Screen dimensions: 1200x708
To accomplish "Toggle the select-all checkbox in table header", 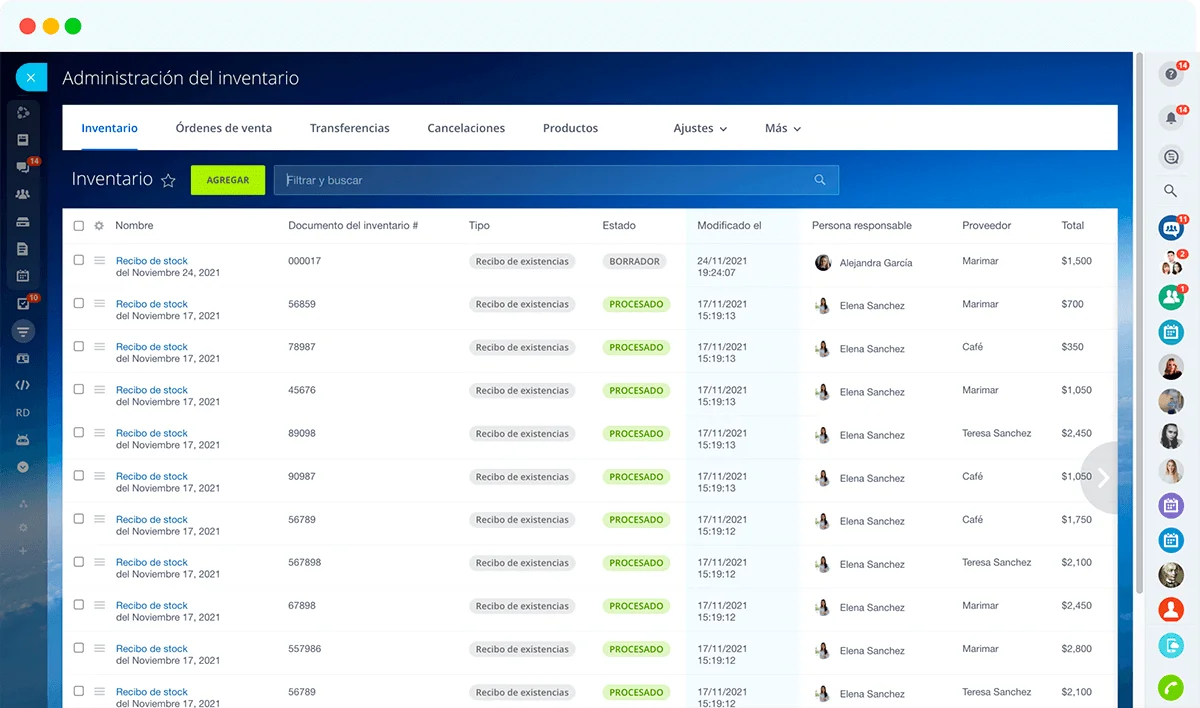I will [79, 226].
